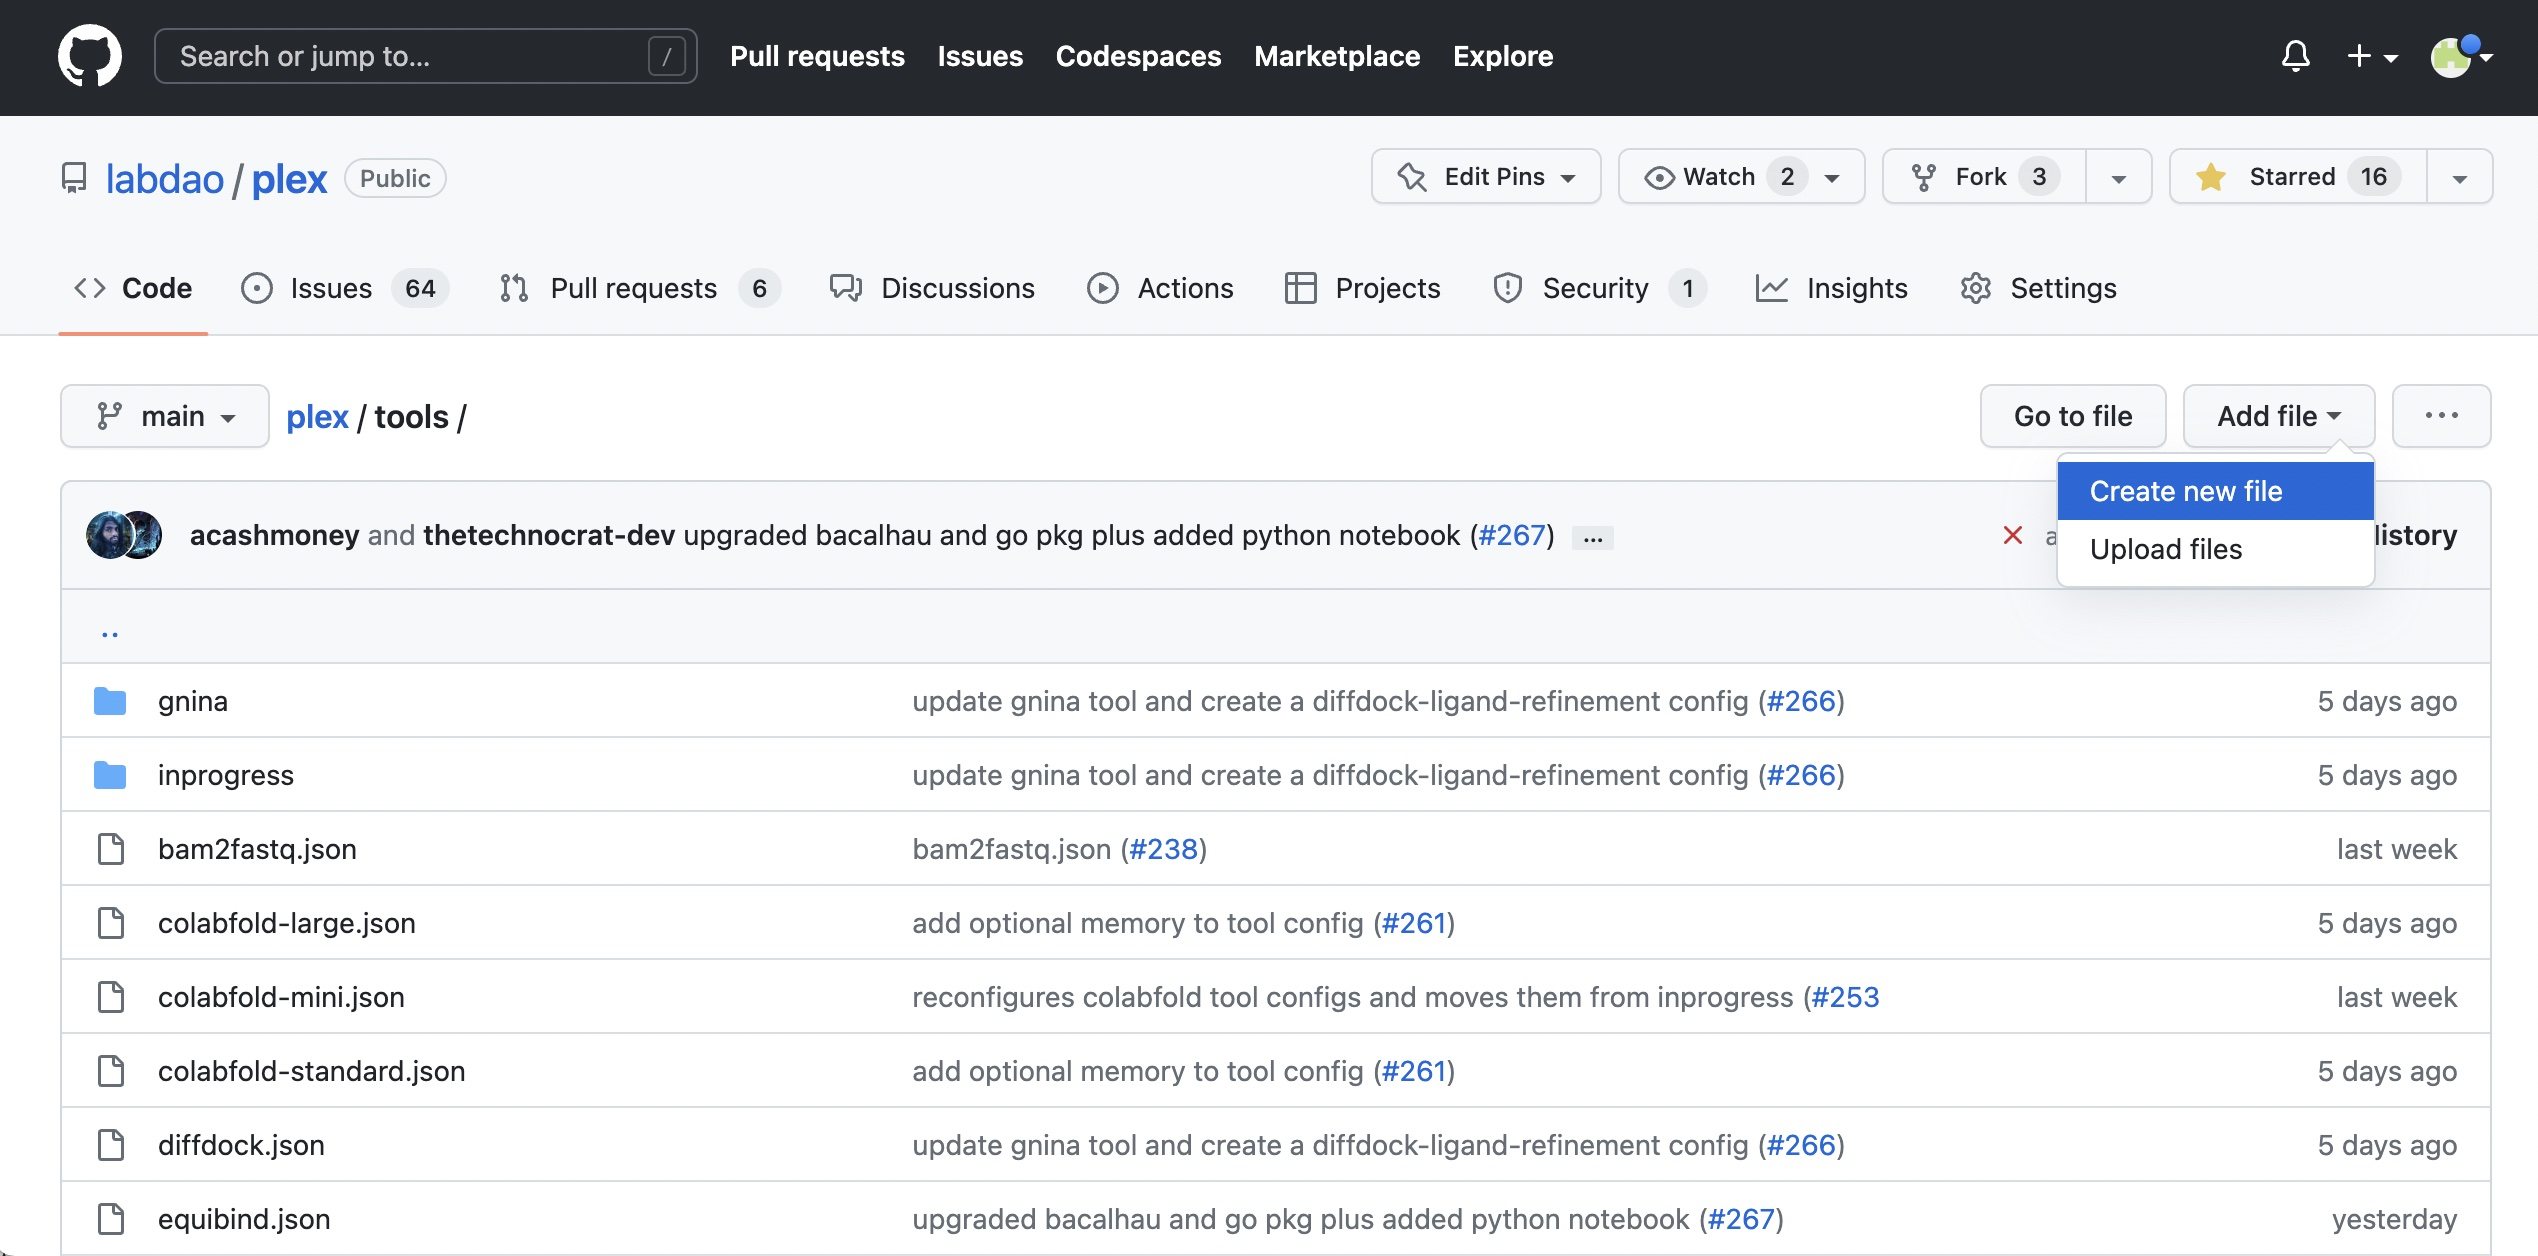Open colabfold-standard.json file
This screenshot has width=2538, height=1256.
tap(312, 1071)
